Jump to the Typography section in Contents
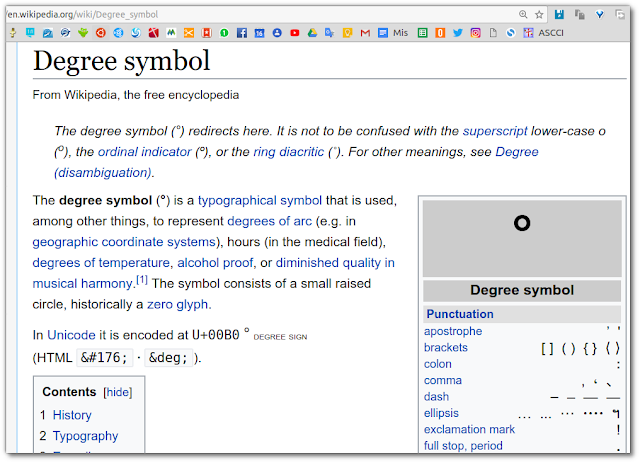The image size is (640, 463). 85,436
